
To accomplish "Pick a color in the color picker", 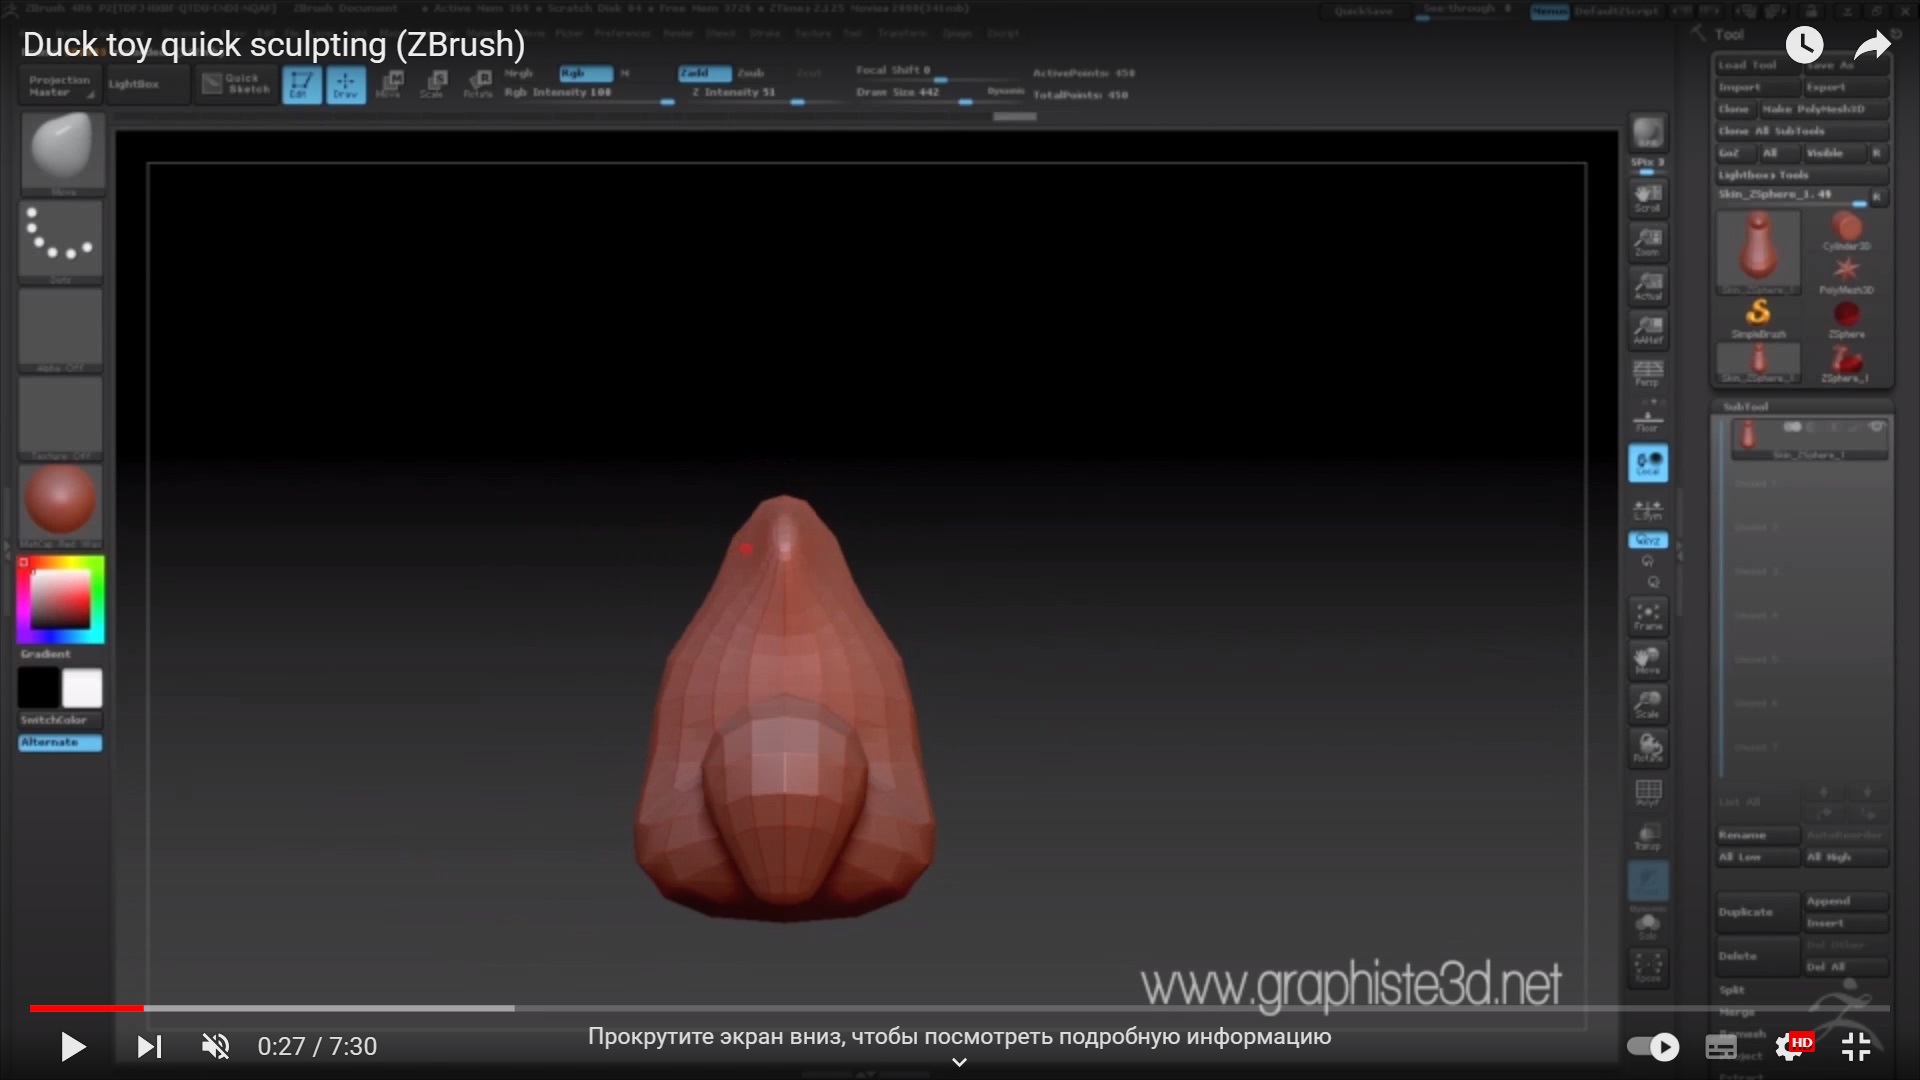I will 60,600.
